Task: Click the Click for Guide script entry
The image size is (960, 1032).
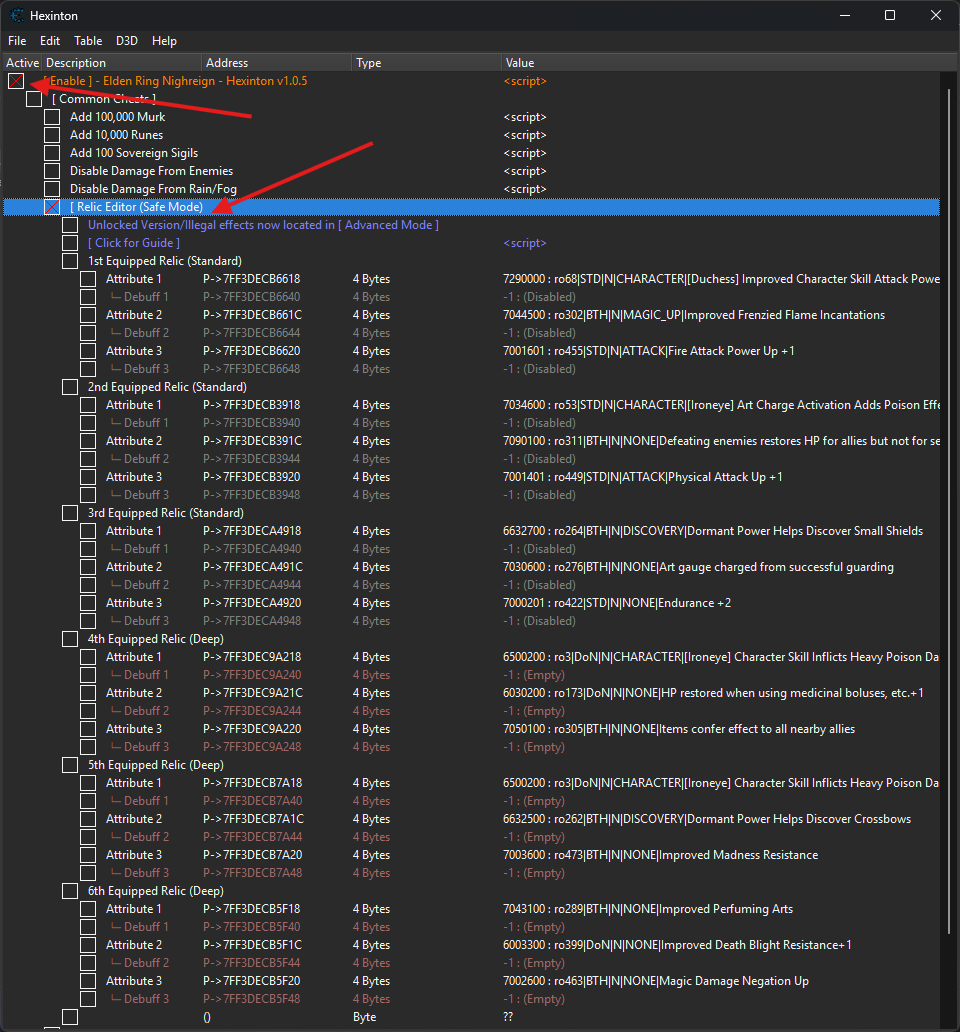Action: pyautogui.click(x=133, y=243)
